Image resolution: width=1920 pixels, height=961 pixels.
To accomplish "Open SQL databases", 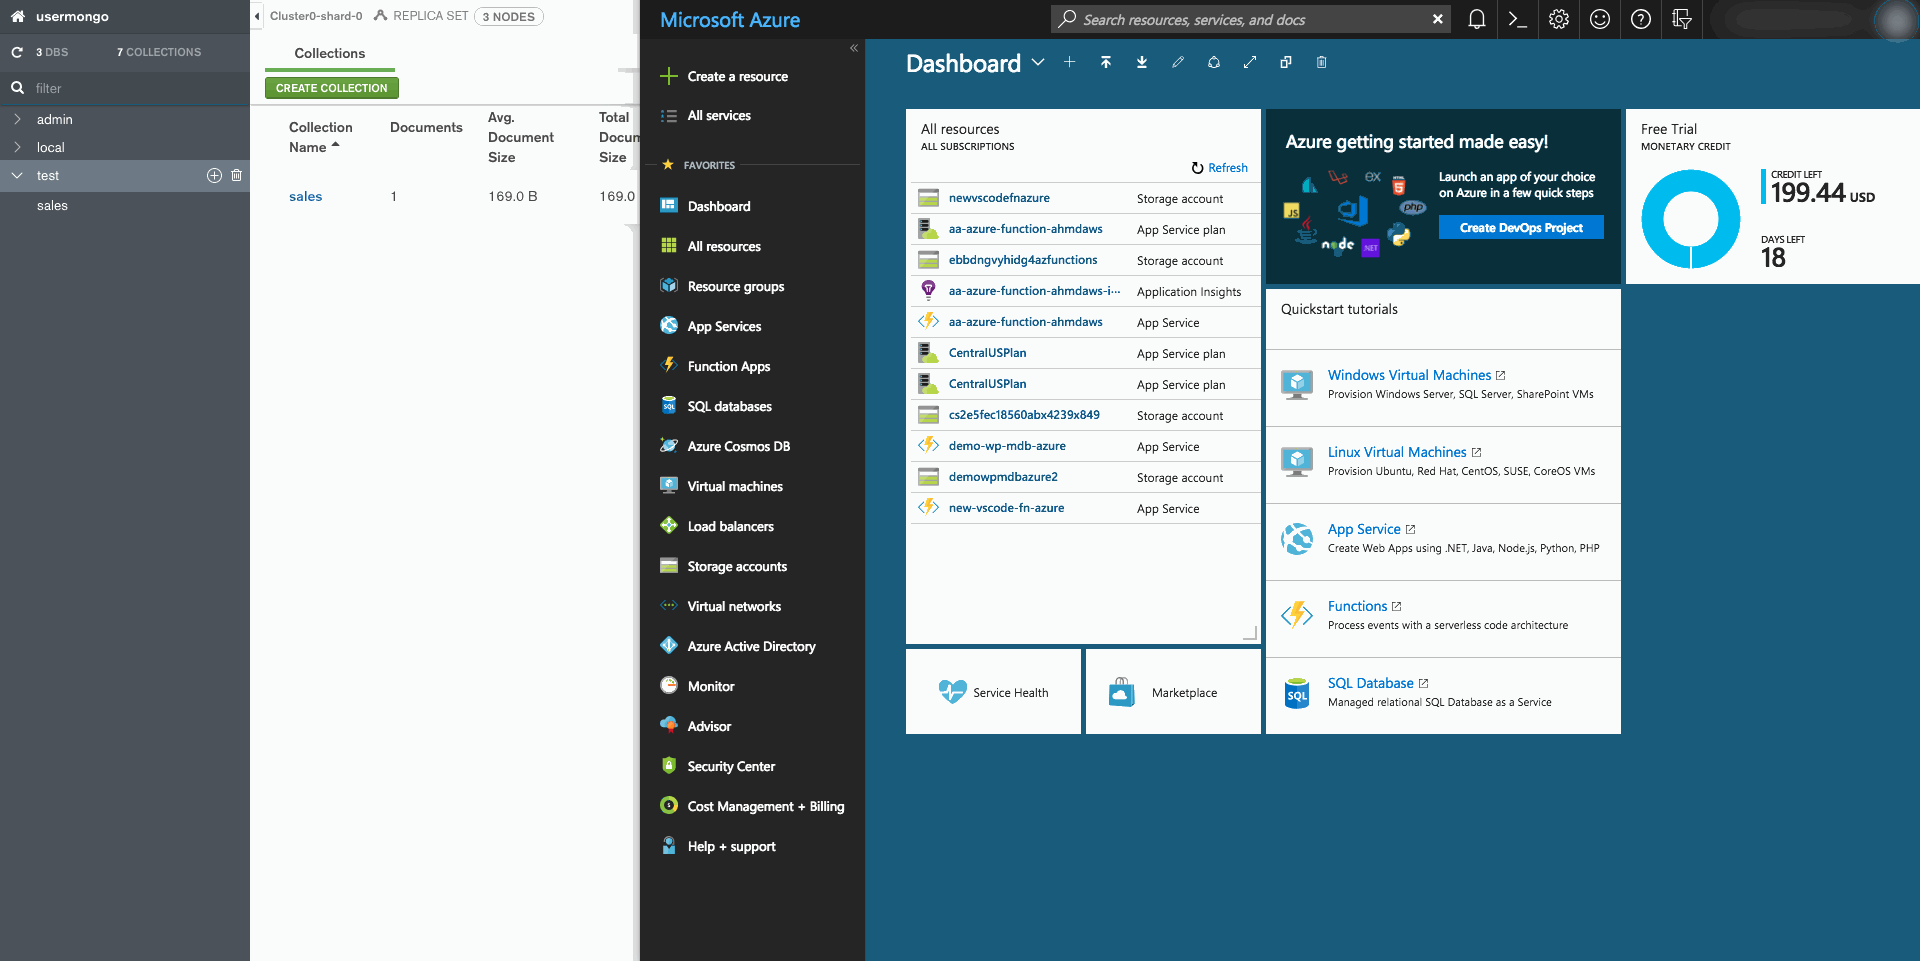I will coord(729,406).
